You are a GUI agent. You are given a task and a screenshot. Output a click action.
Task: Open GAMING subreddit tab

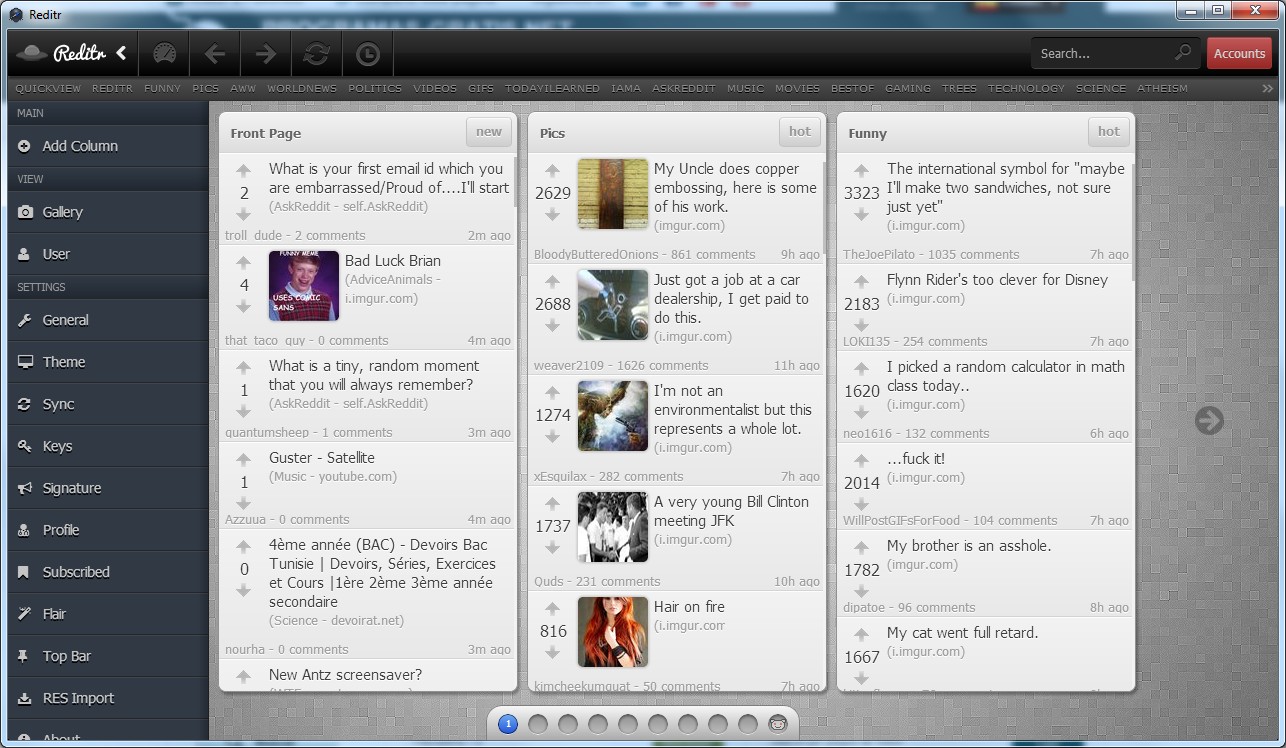pos(908,88)
